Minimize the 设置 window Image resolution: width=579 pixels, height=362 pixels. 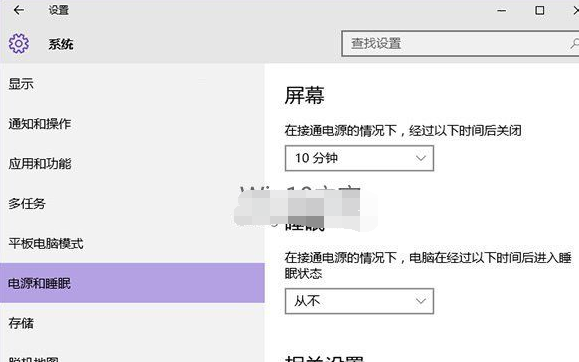[x=501, y=10]
